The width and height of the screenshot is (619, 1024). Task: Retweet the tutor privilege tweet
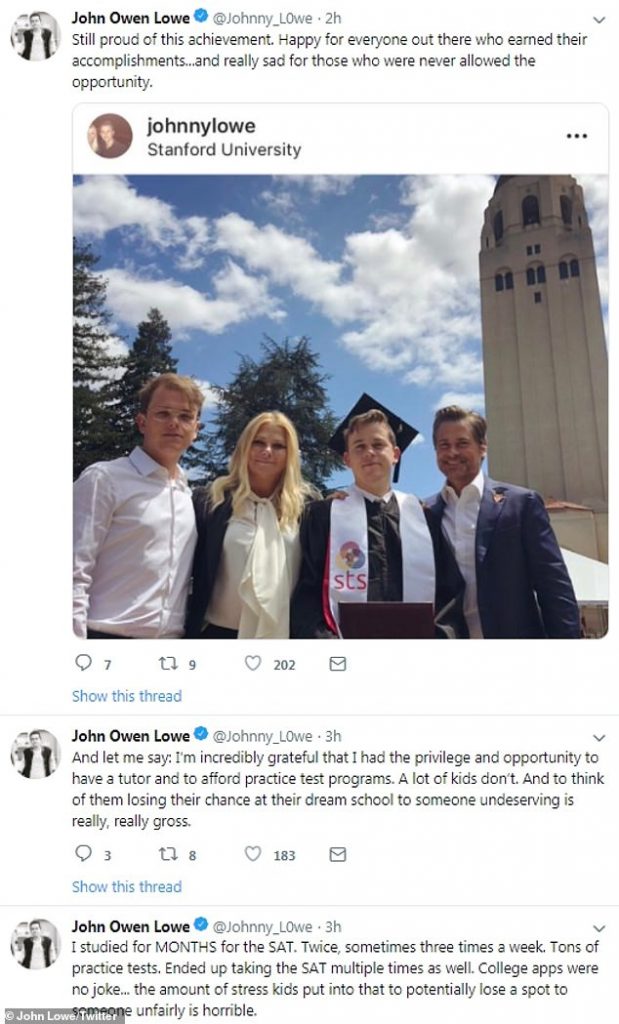168,855
